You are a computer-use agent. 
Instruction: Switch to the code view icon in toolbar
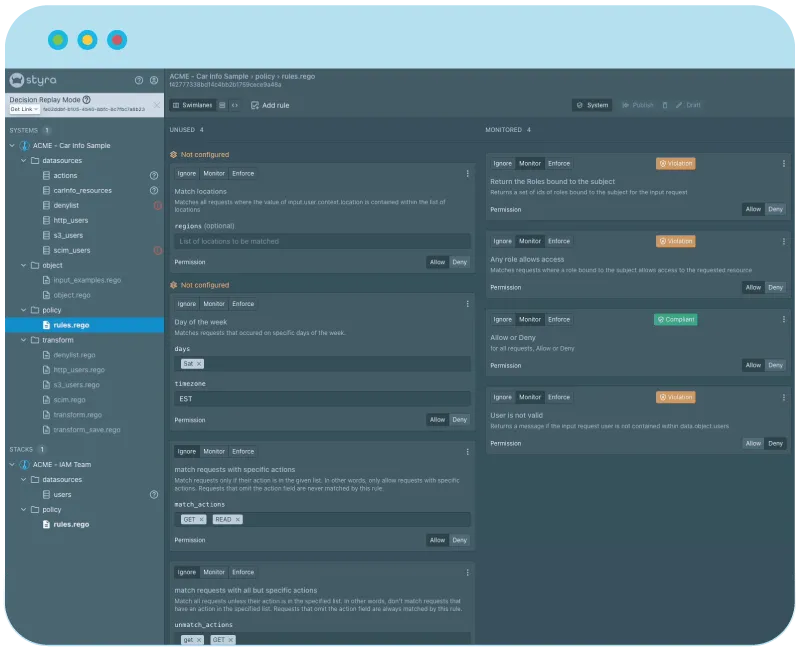tap(234, 105)
